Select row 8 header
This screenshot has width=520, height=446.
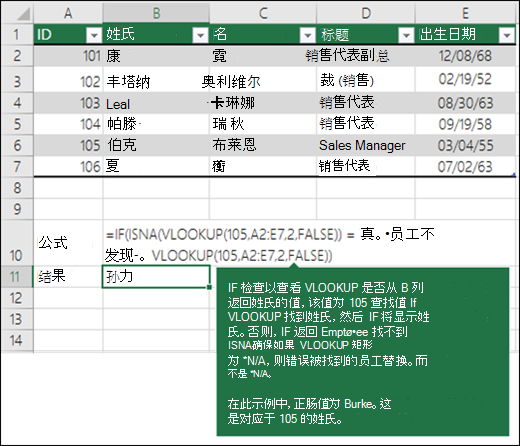(17, 188)
